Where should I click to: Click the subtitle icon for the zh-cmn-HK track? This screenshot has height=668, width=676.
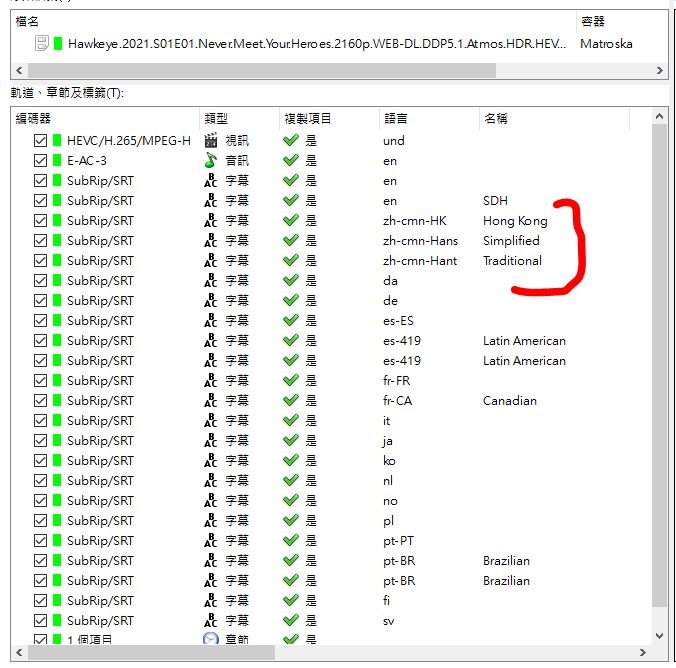(x=210, y=220)
